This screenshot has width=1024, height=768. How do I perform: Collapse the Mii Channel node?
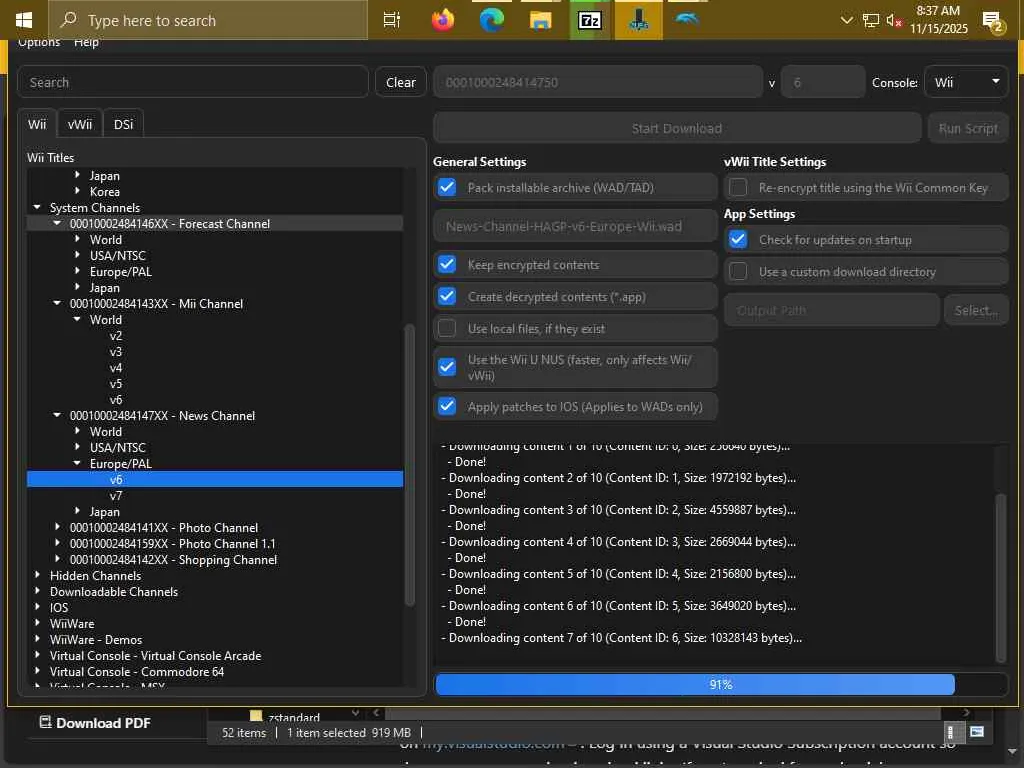click(x=57, y=303)
